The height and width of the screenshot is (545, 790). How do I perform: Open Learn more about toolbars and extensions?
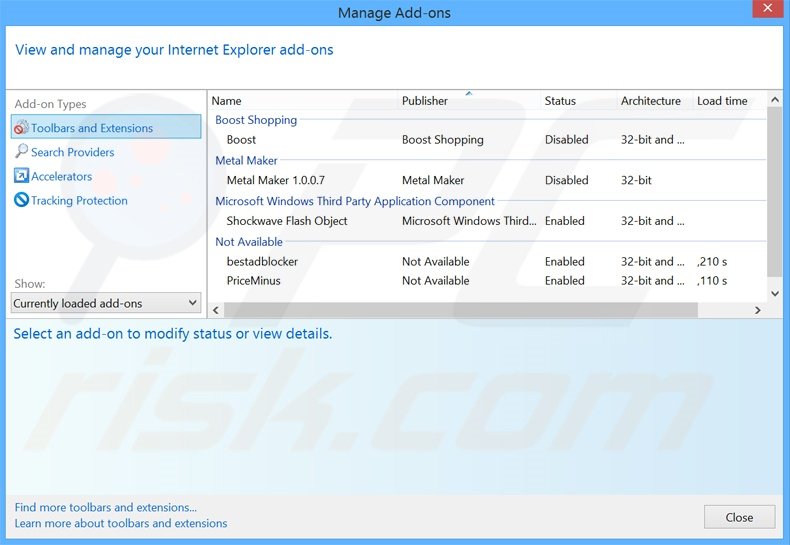(121, 523)
